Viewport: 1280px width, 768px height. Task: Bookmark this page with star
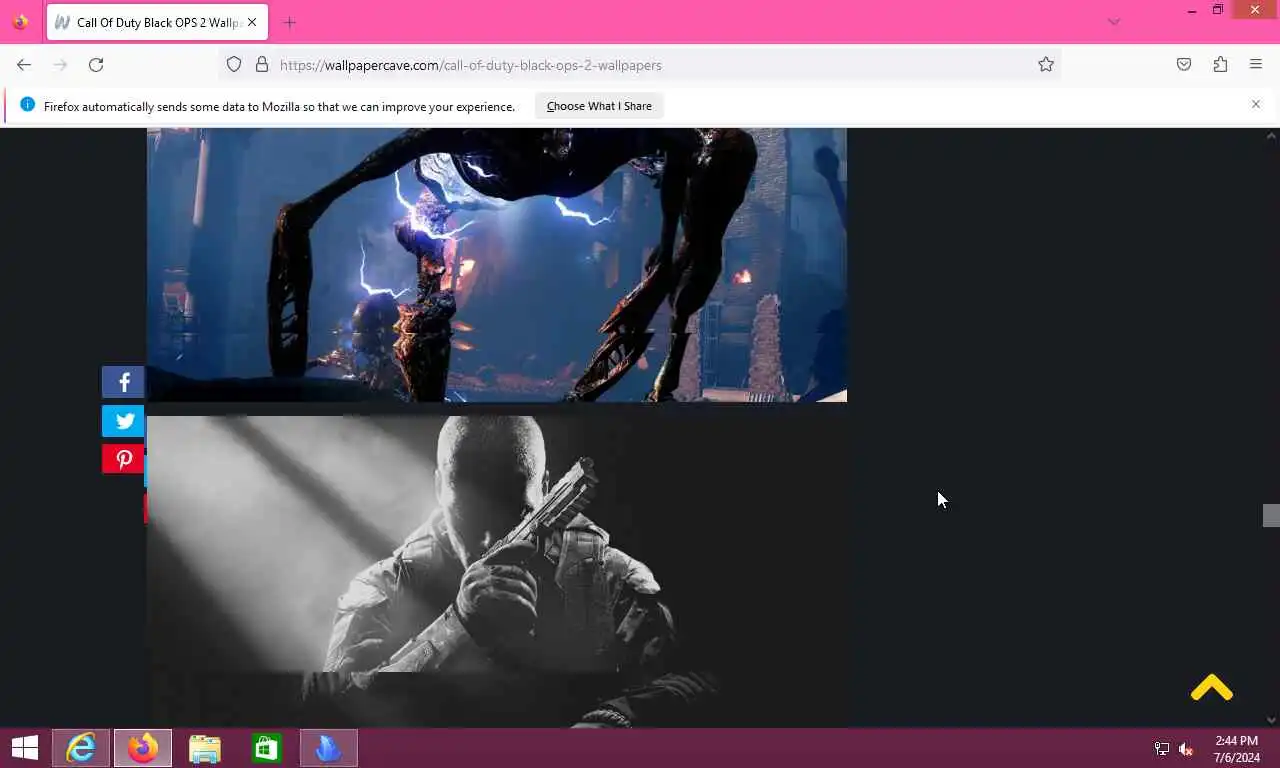tap(1046, 65)
